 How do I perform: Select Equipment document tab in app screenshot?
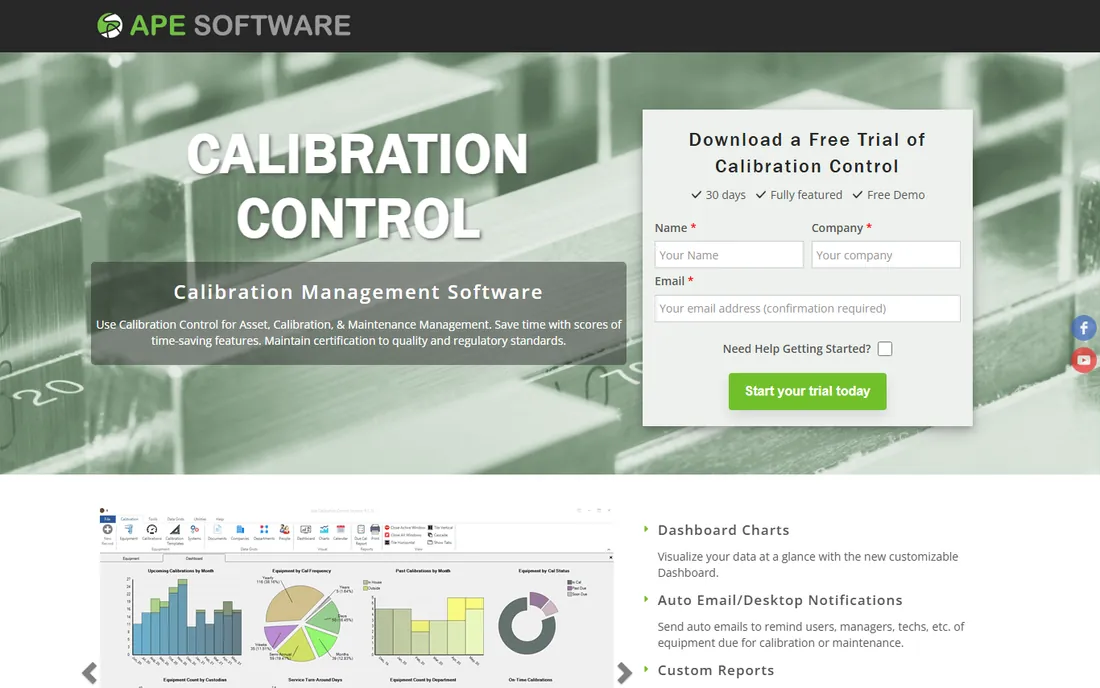(x=131, y=558)
